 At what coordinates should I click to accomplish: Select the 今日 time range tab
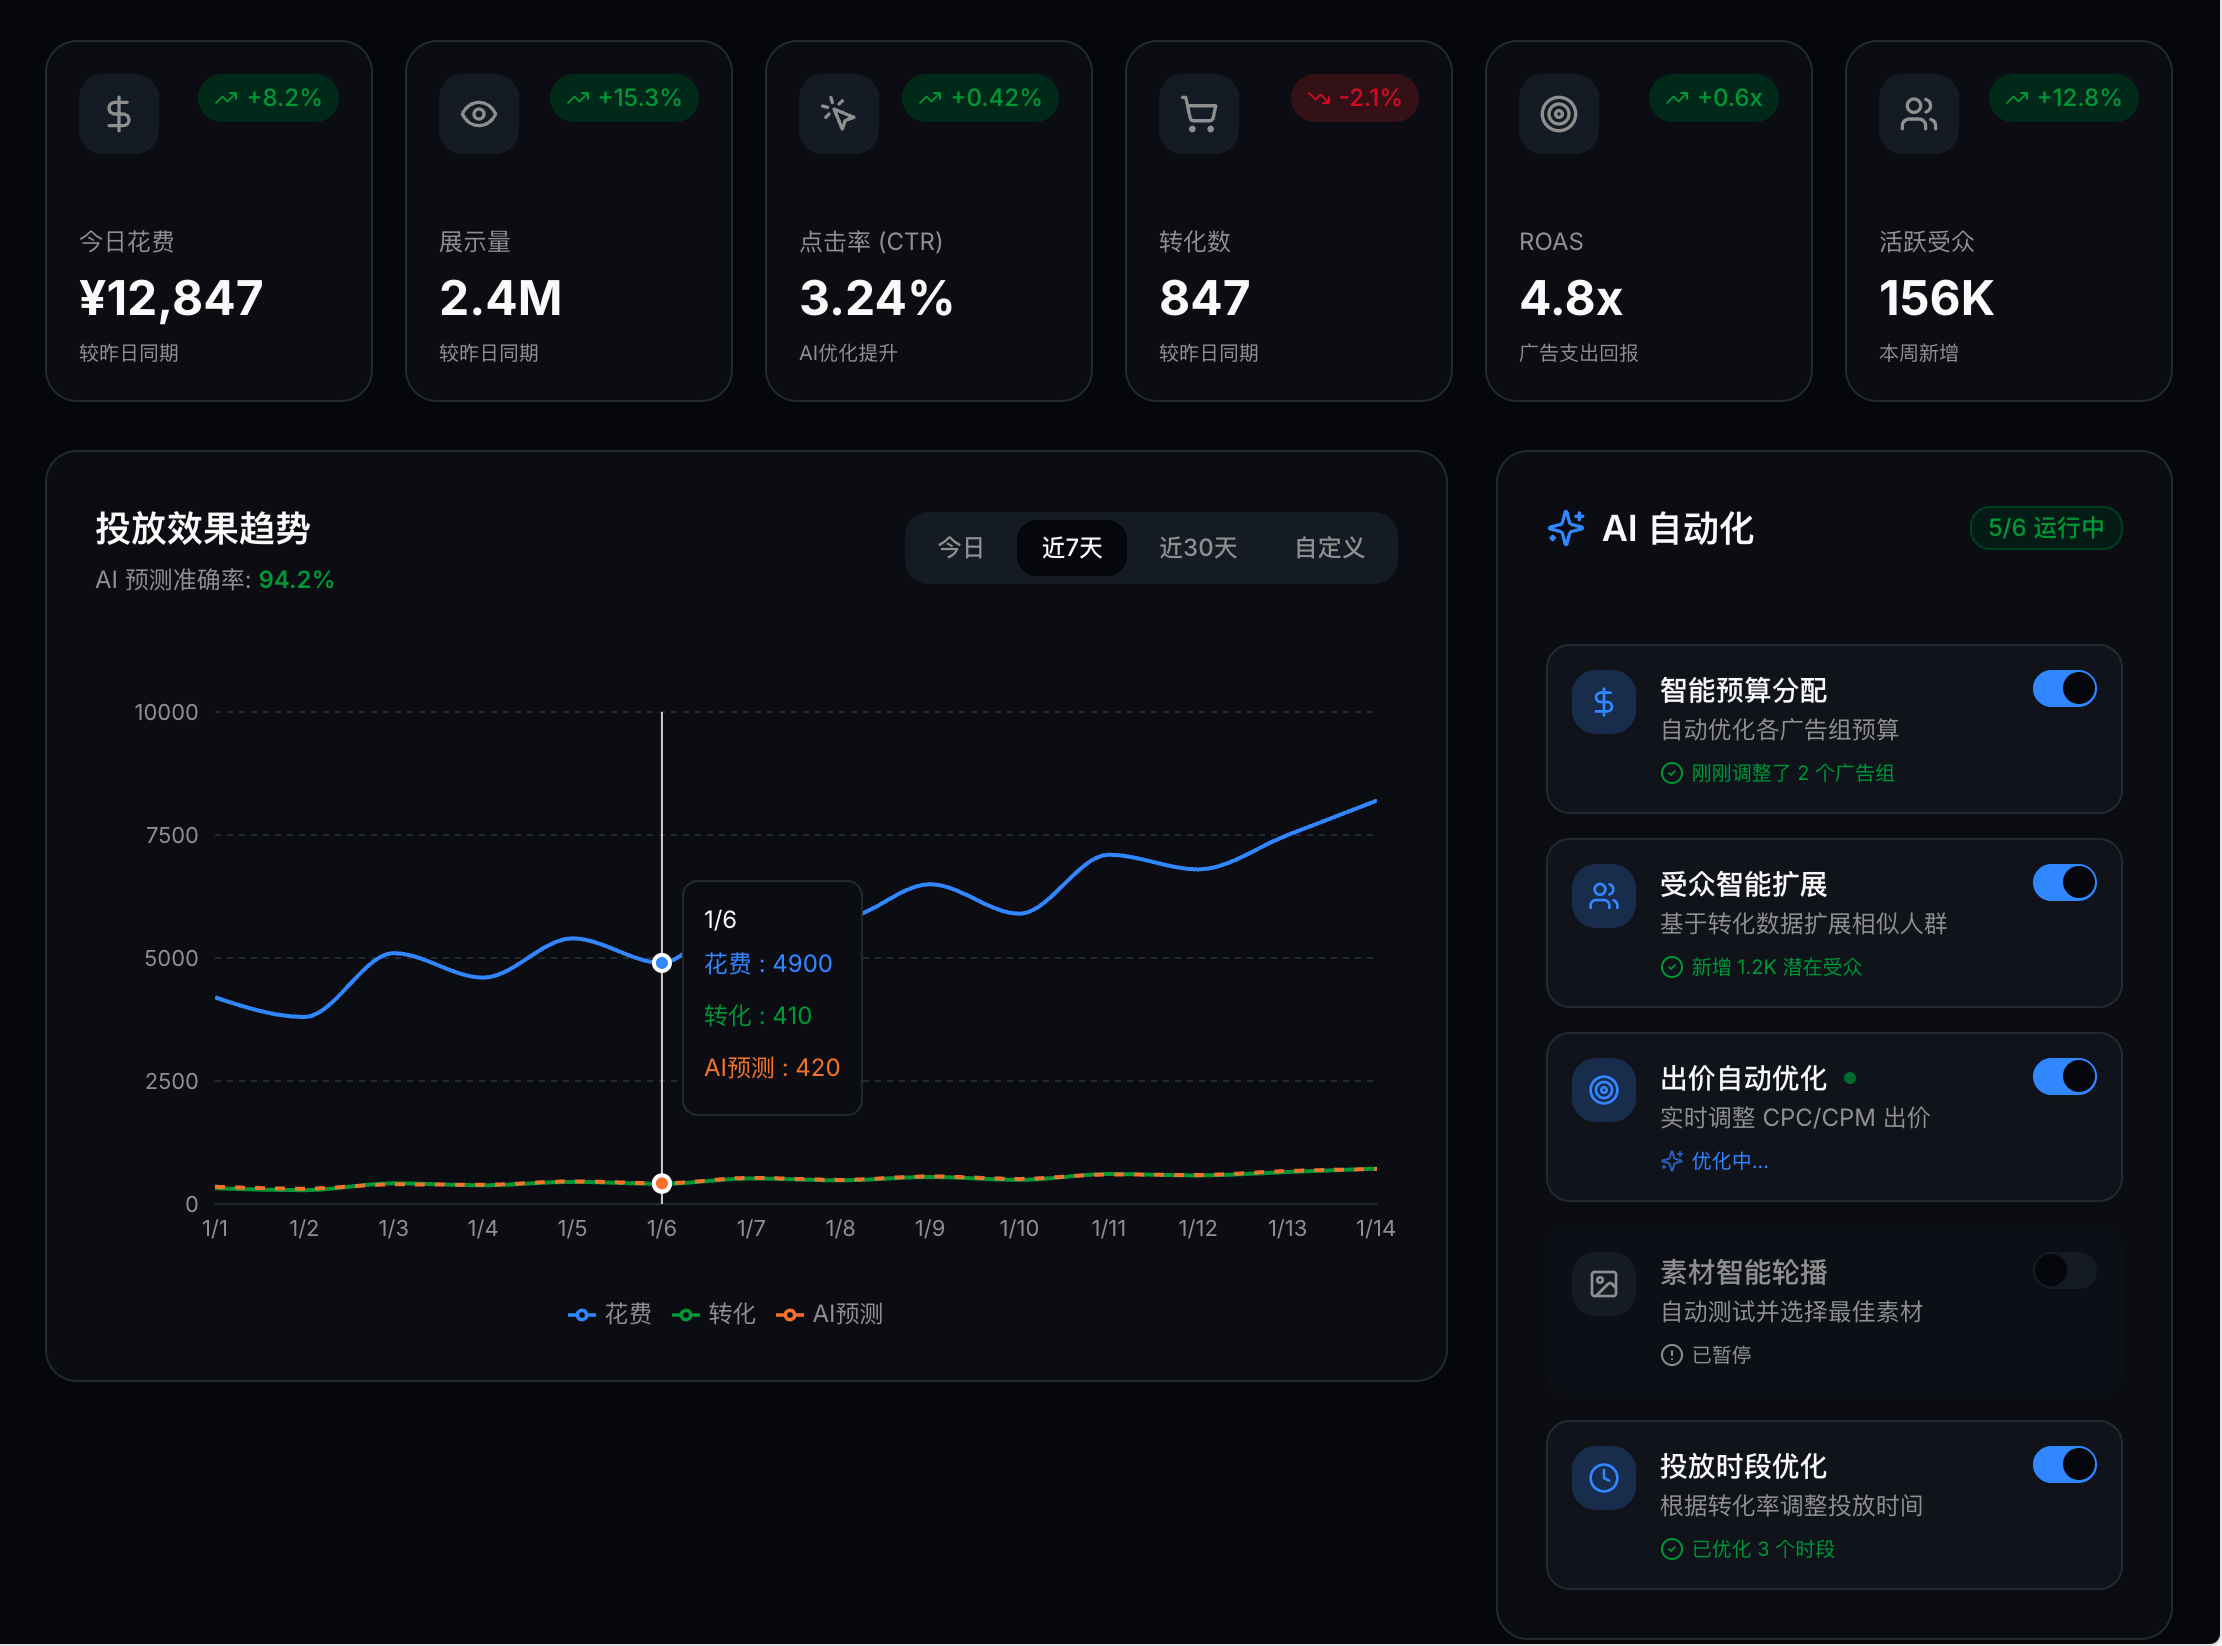tap(960, 548)
